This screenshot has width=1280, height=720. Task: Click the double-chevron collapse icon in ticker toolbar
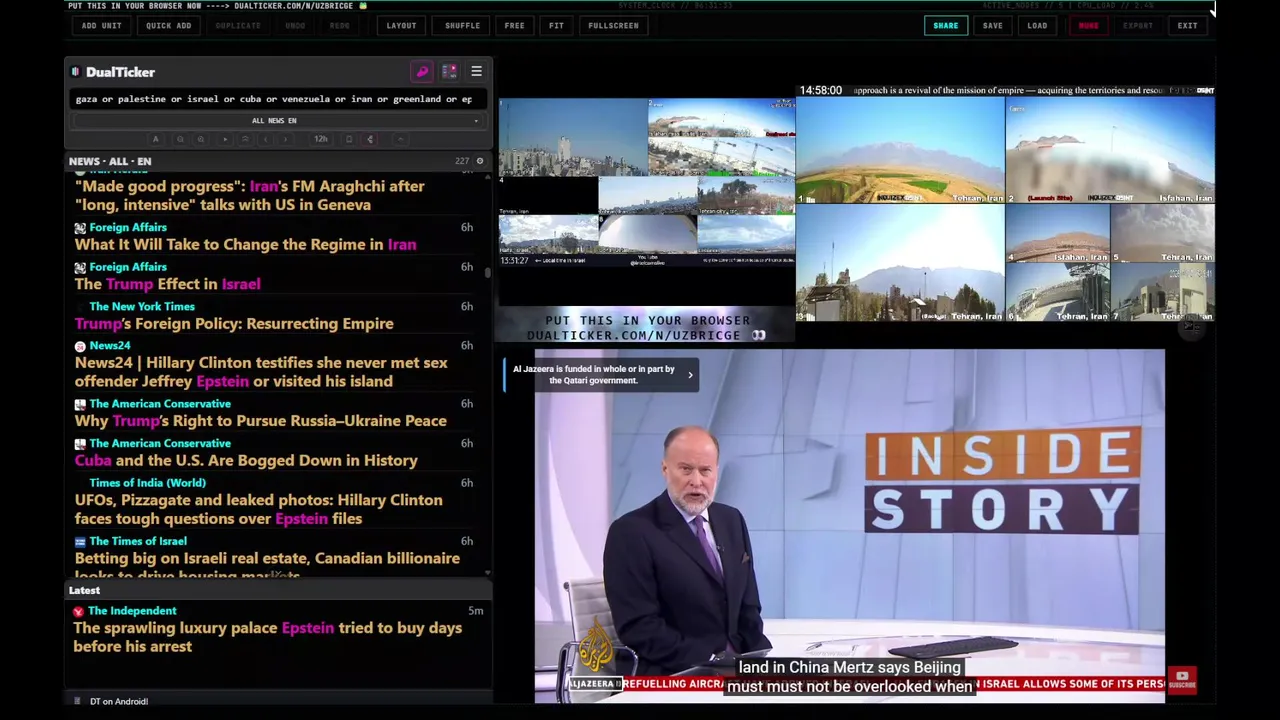(x=245, y=139)
